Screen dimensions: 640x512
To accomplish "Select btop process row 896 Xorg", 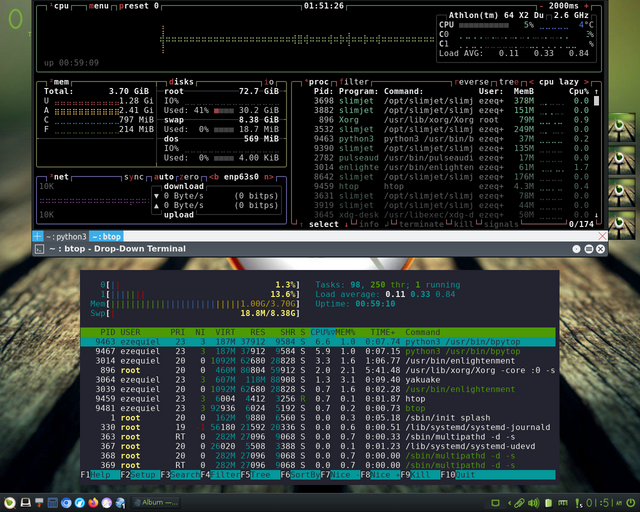I will tap(451, 120).
